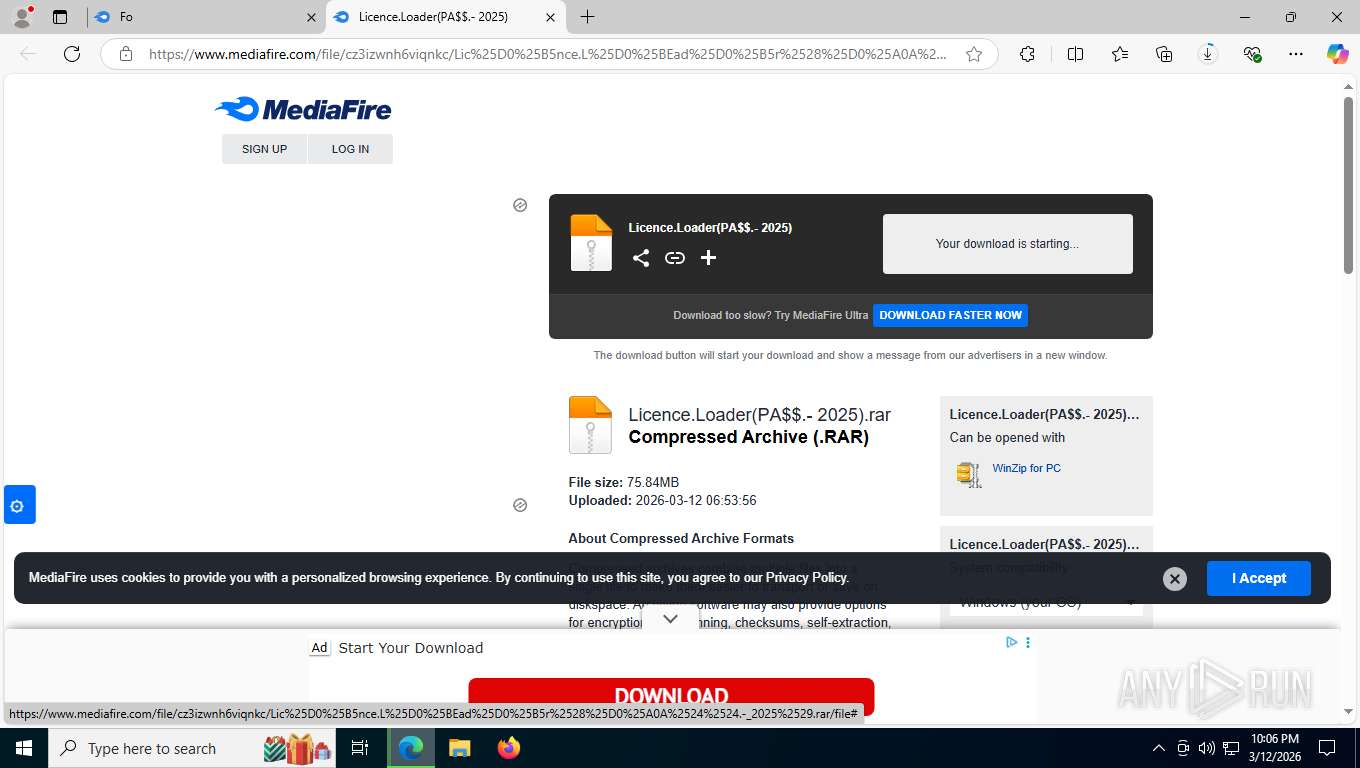Open Collections icon in toolbar
The width and height of the screenshot is (1360, 768).
(x=1164, y=54)
